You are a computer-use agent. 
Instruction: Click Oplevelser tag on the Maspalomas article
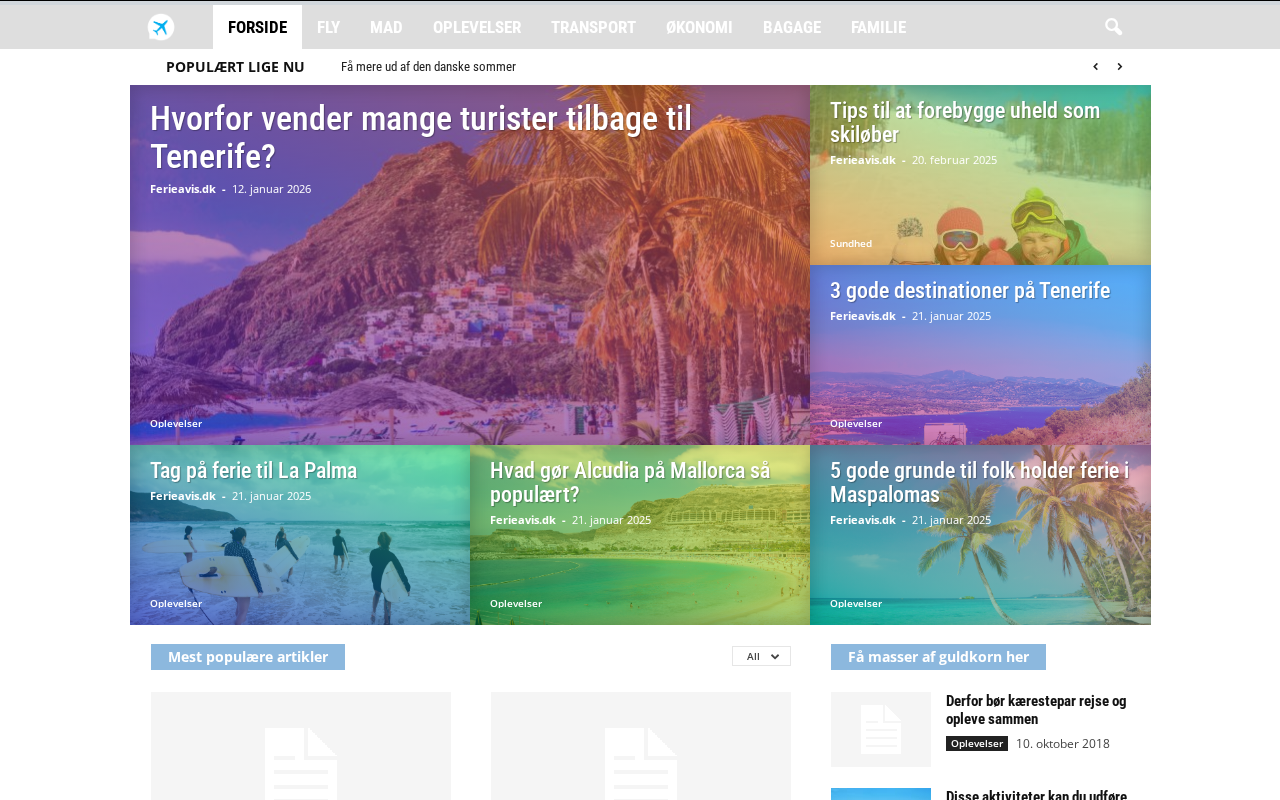856,603
